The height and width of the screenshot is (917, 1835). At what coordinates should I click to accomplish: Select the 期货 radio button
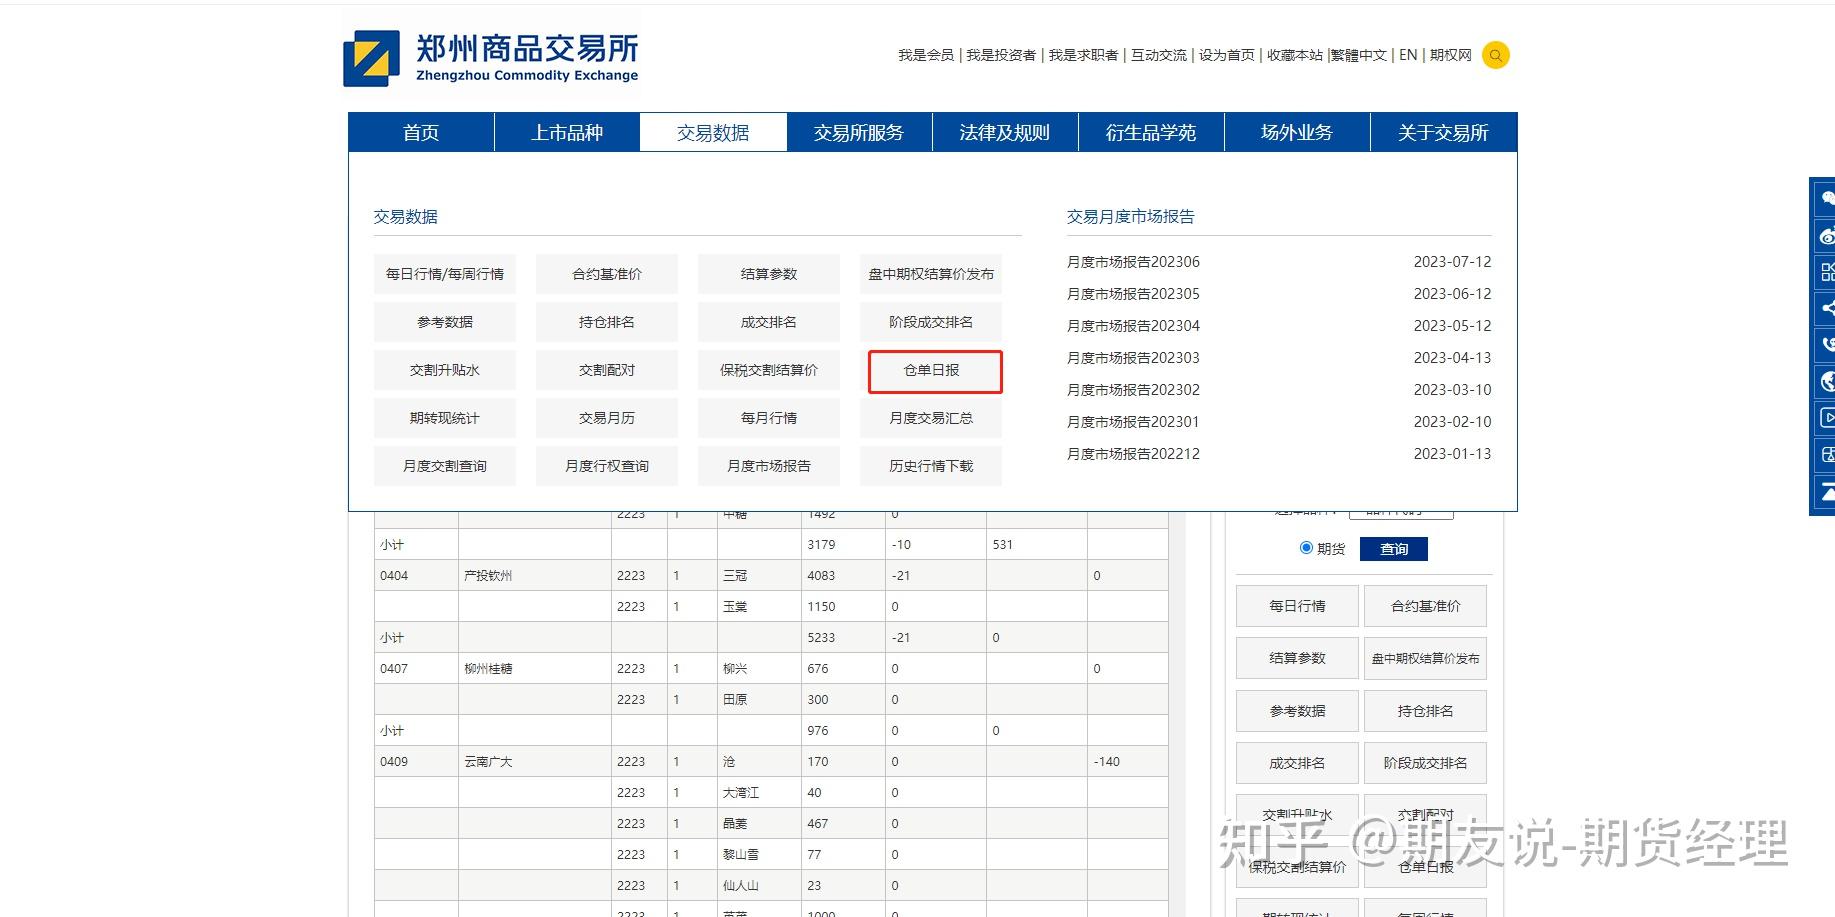tap(1305, 548)
